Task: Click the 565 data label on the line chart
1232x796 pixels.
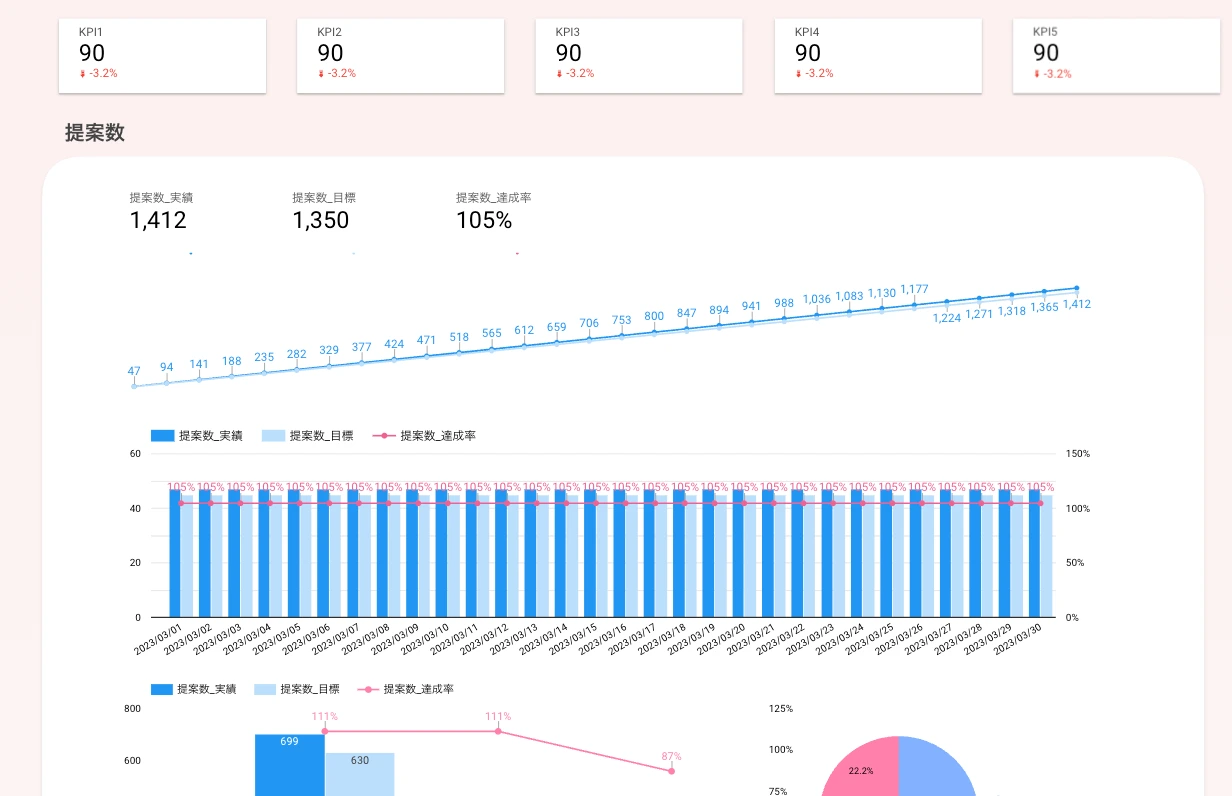Action: (492, 334)
